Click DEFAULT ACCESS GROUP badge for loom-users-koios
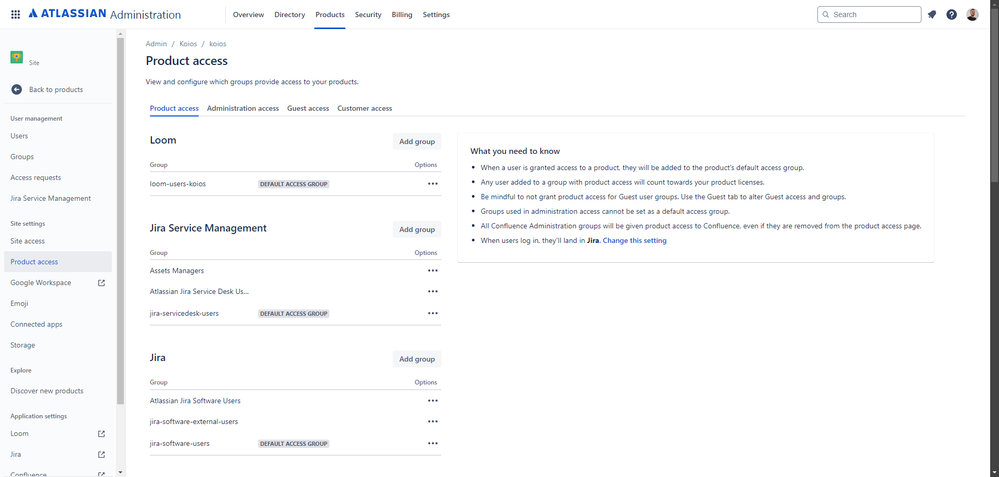 294,184
